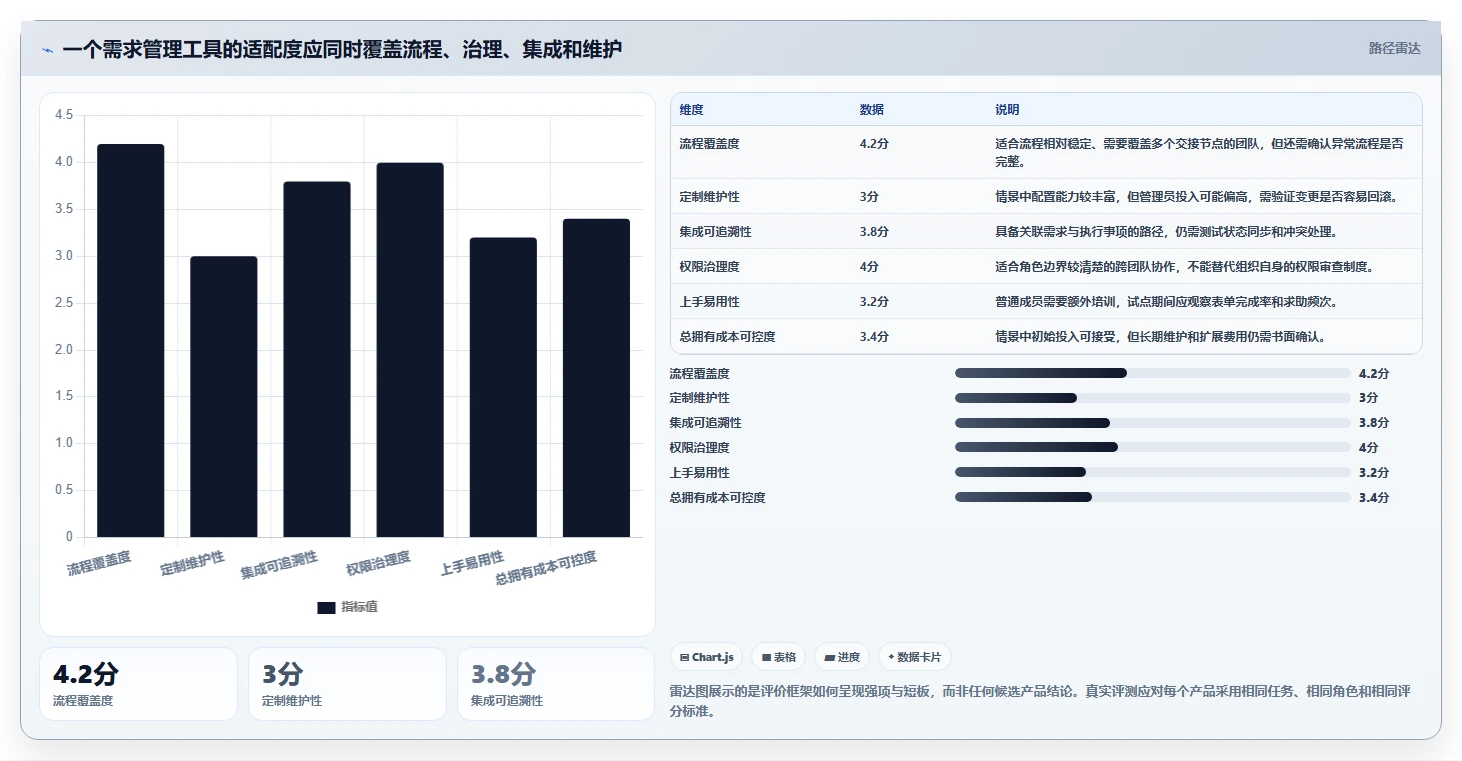Click the 总拥有成本可控度 bar in the chart
Viewport: 1462px width, 761px height.
pos(596,378)
